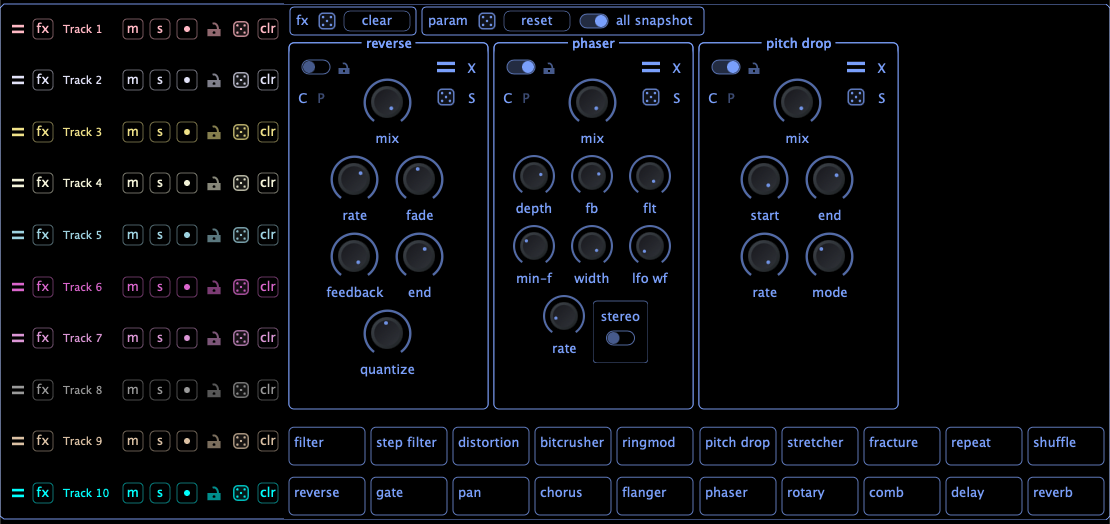This screenshot has width=1110, height=524.
Task: Disable the pitch drop power switch
Action: tap(726, 67)
